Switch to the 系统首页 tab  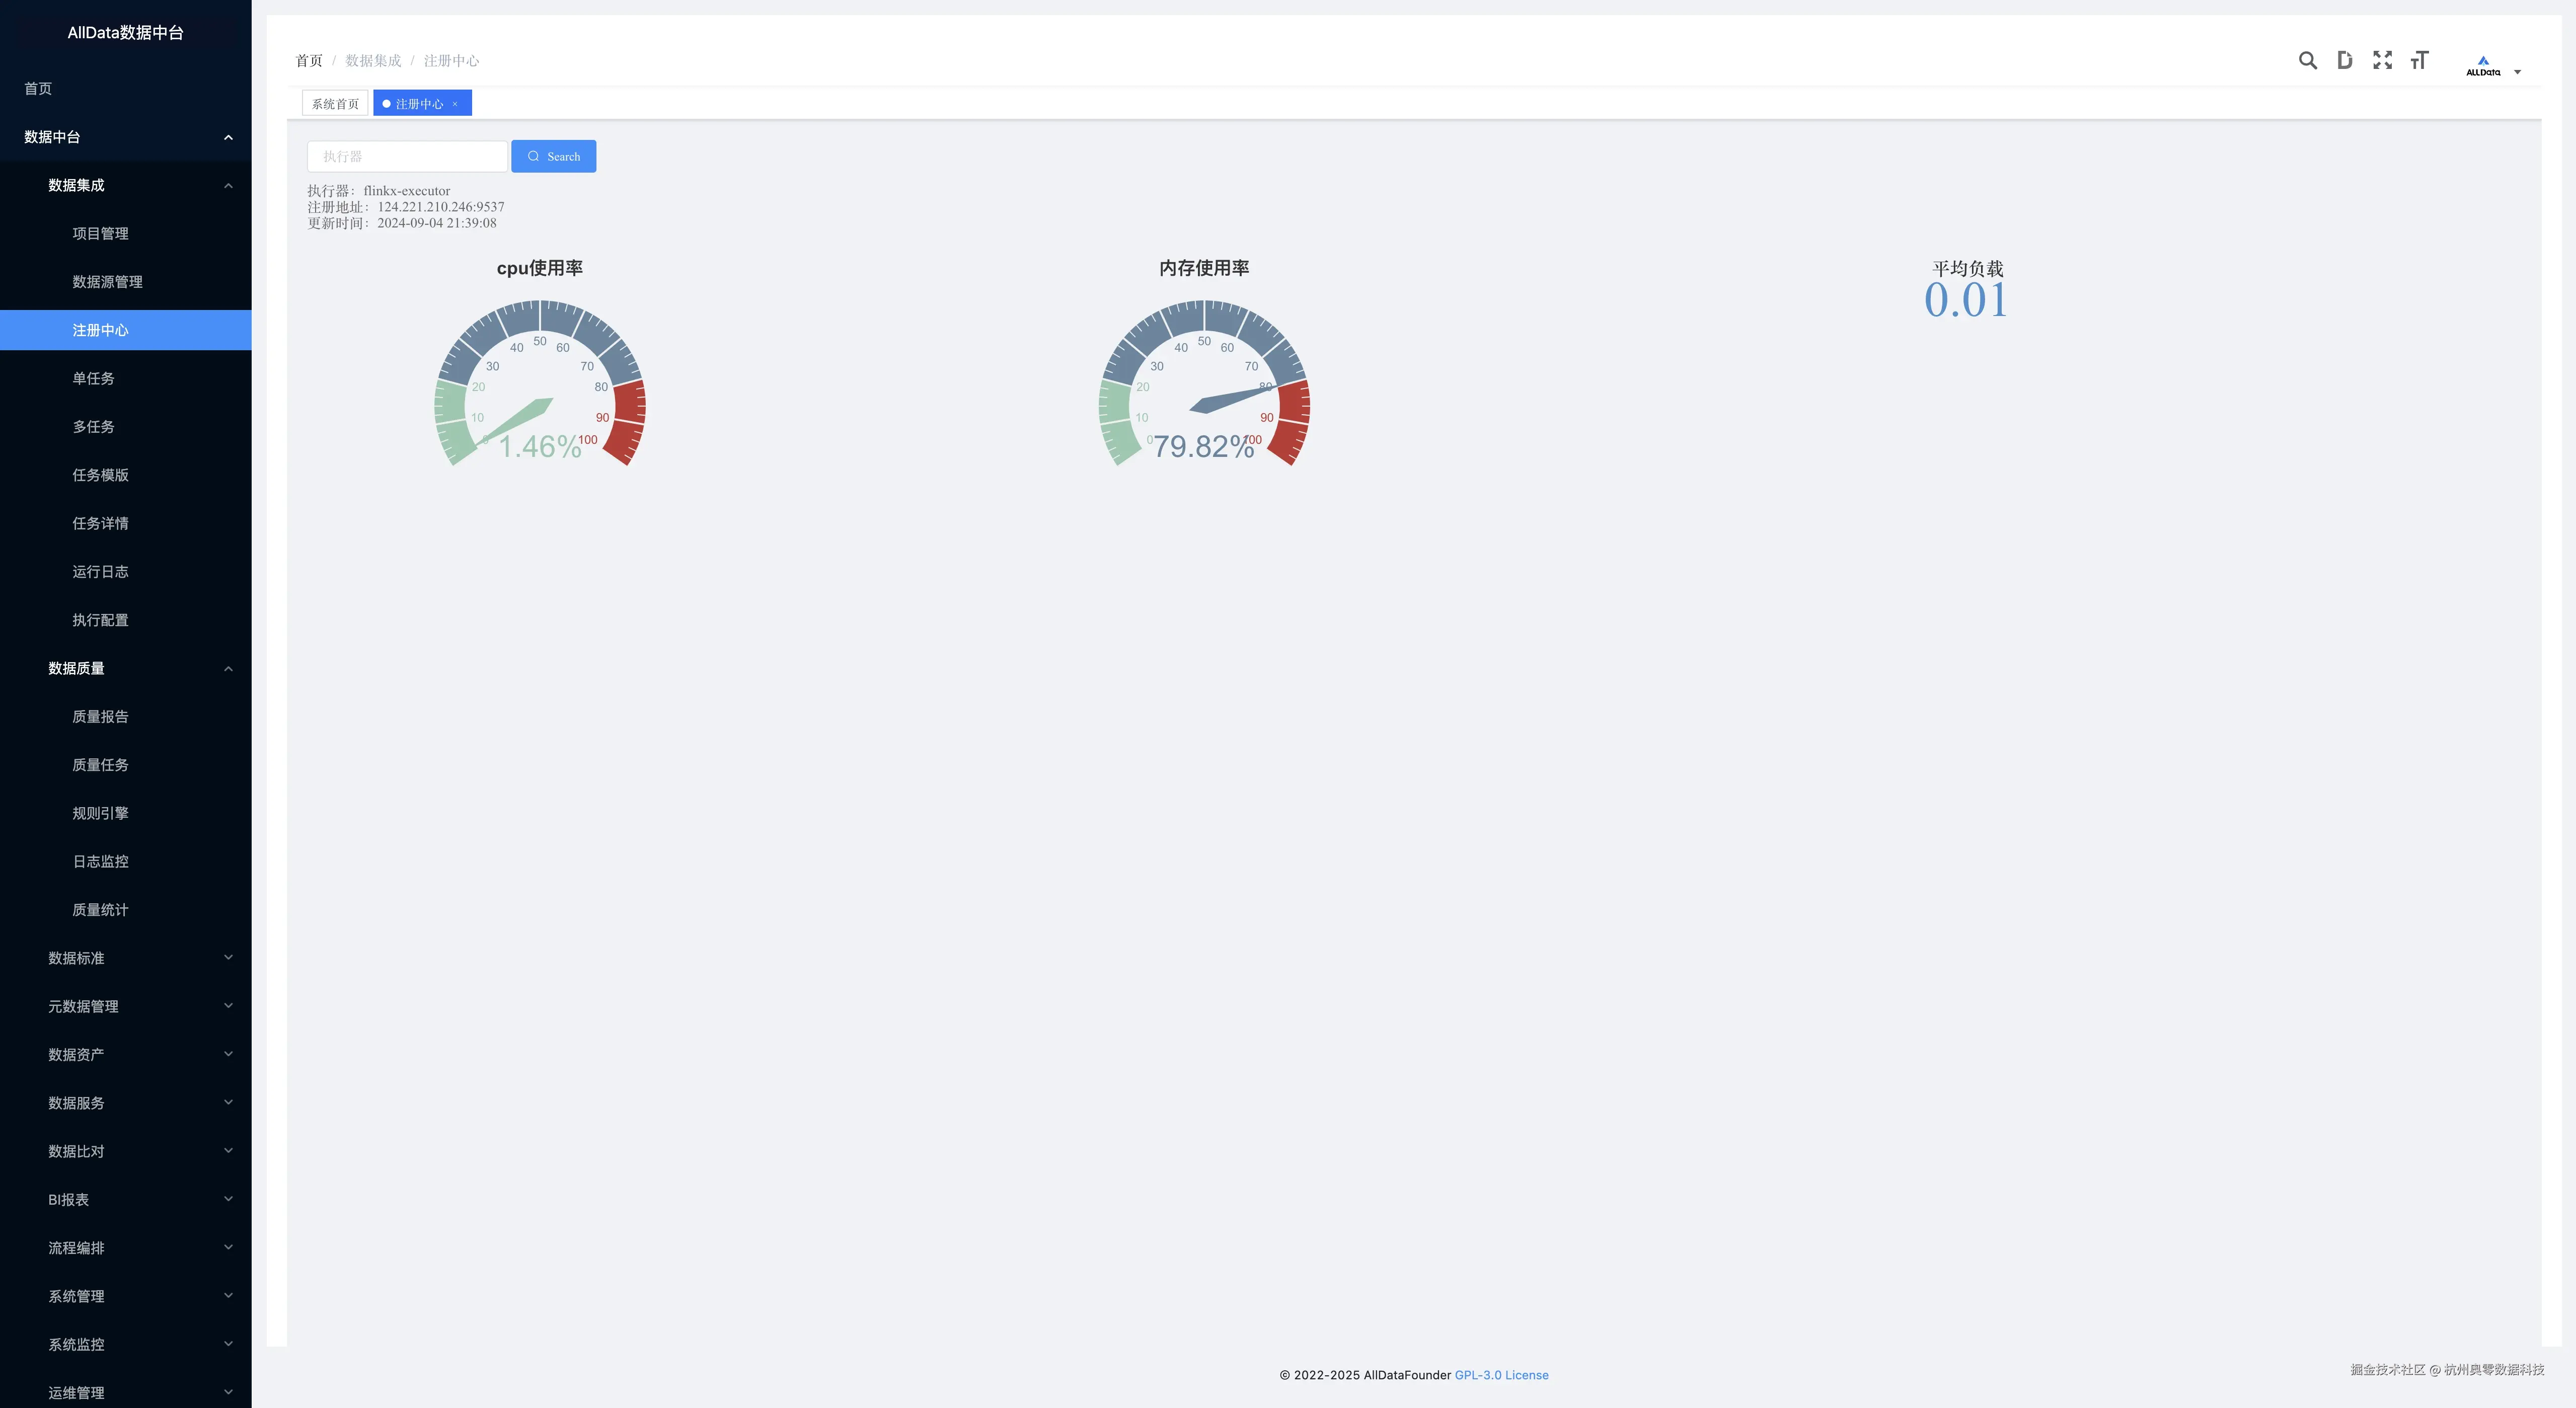coord(335,104)
